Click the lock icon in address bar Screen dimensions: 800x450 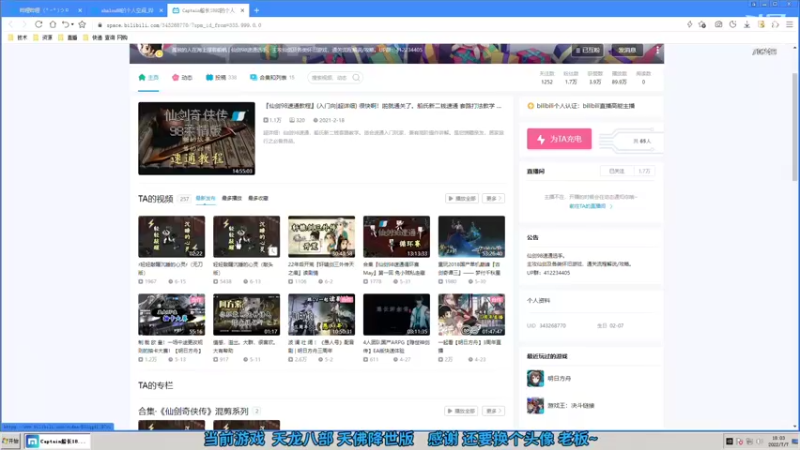coord(100,25)
